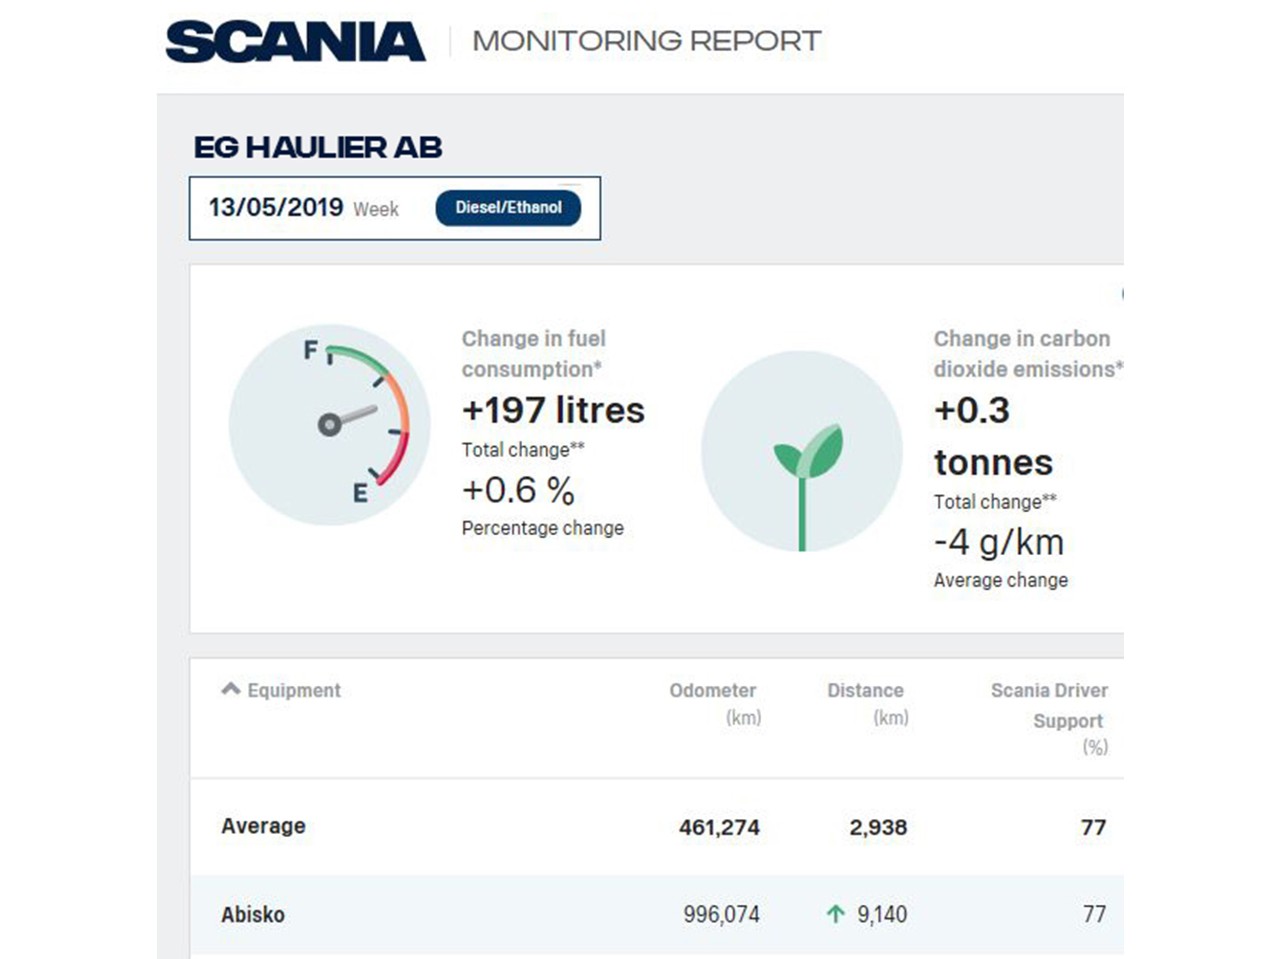
Task: Open the Abisko equipment row
Action: 253,914
